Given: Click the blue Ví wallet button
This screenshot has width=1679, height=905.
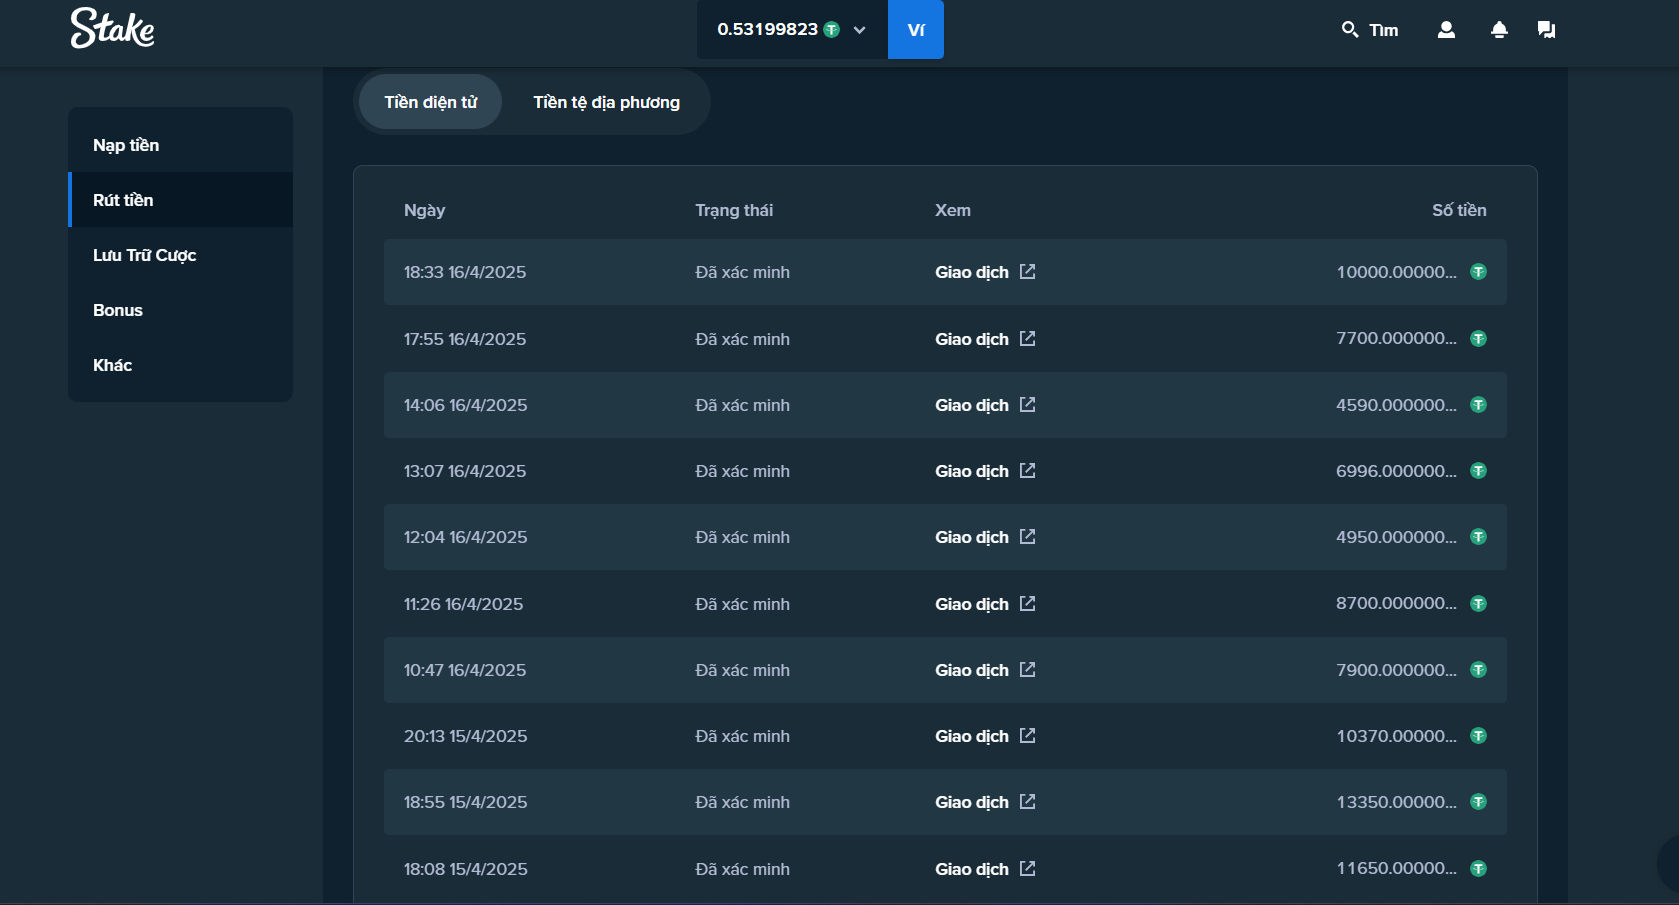Looking at the screenshot, I should click(x=915, y=30).
